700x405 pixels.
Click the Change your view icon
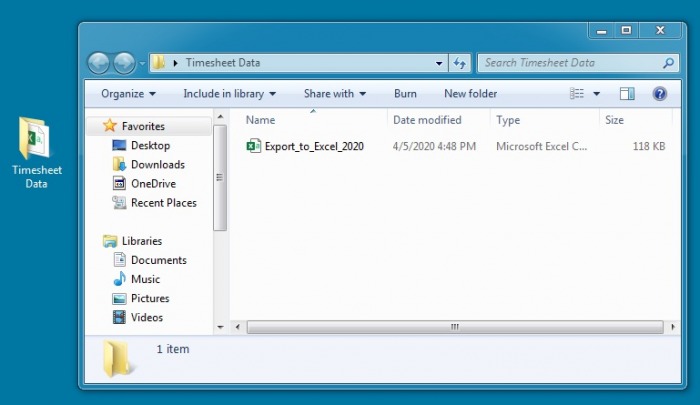click(577, 93)
